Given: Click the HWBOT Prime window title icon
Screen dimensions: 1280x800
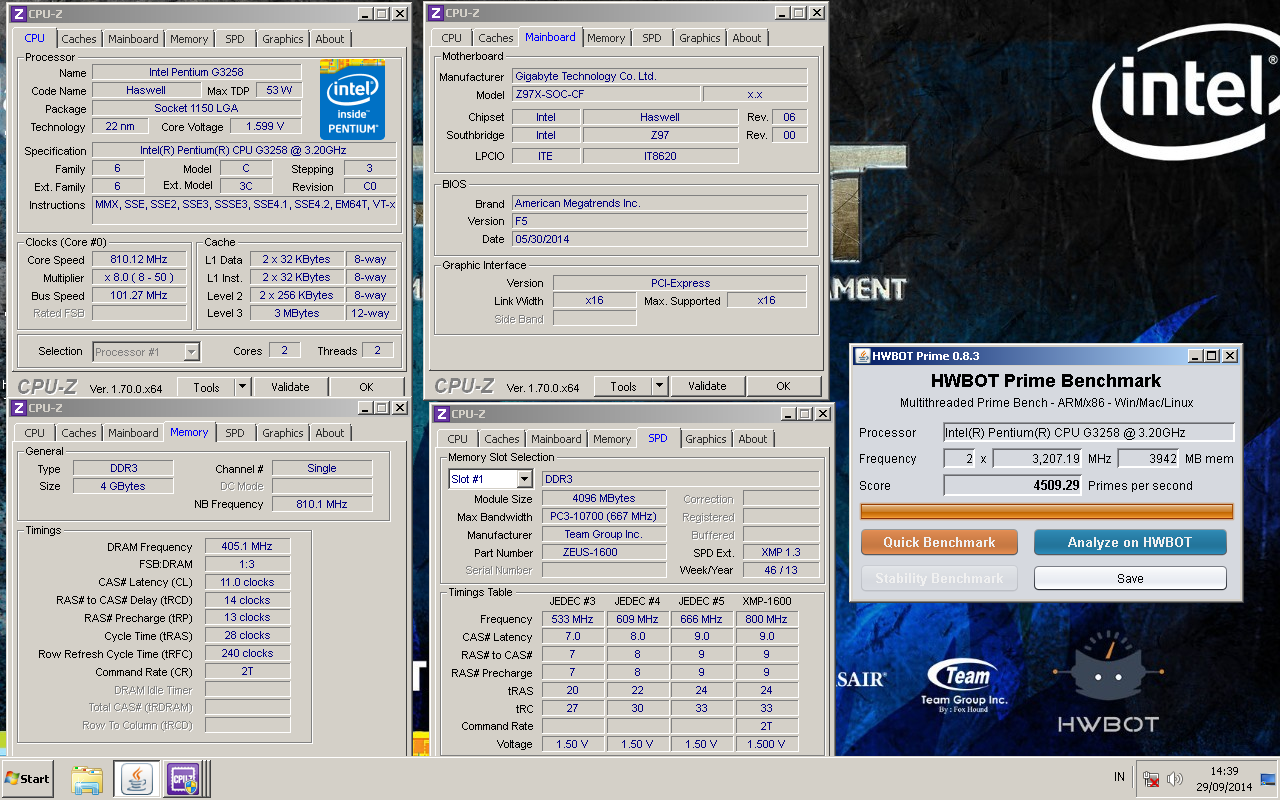Looking at the screenshot, I should [861, 356].
